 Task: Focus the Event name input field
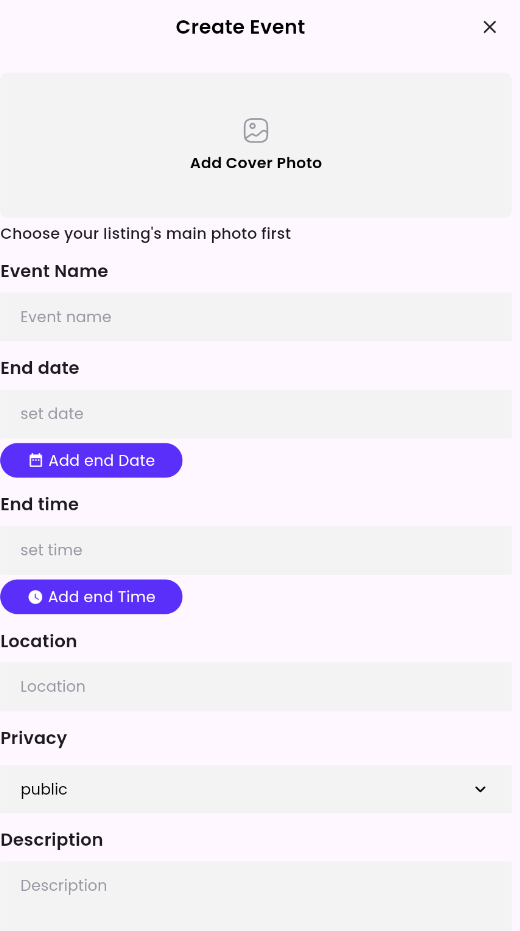point(256,316)
